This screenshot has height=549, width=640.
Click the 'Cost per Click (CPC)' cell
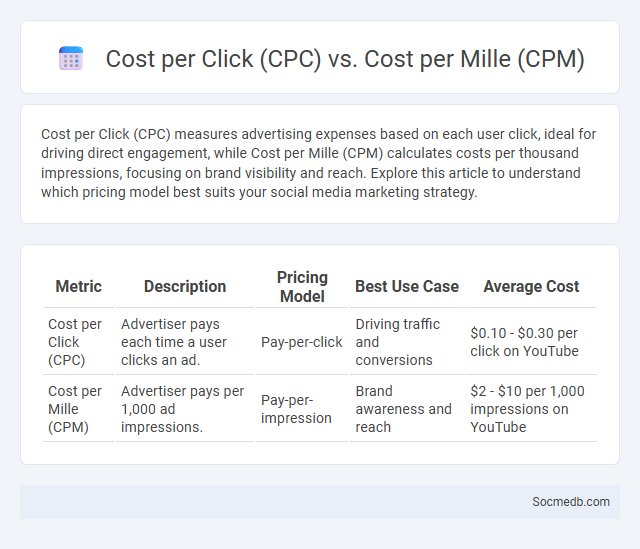coord(78,342)
